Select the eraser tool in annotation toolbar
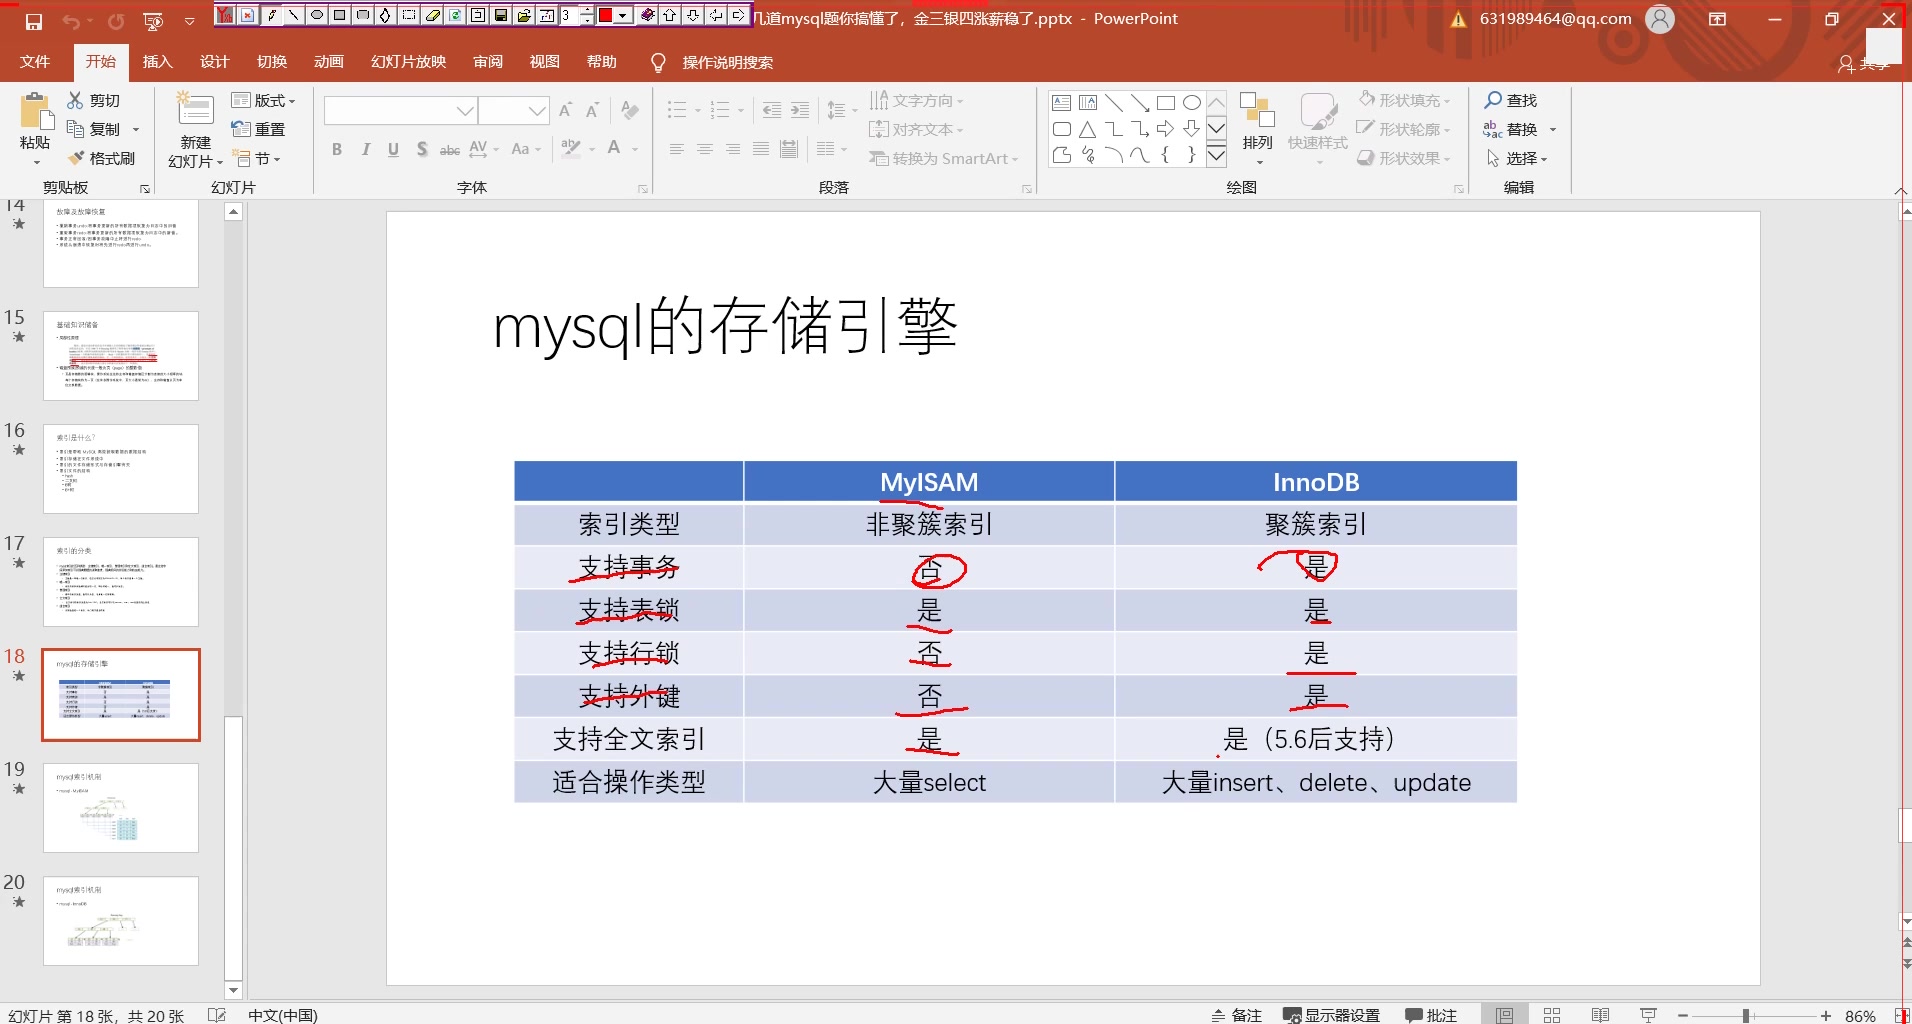 433,15
